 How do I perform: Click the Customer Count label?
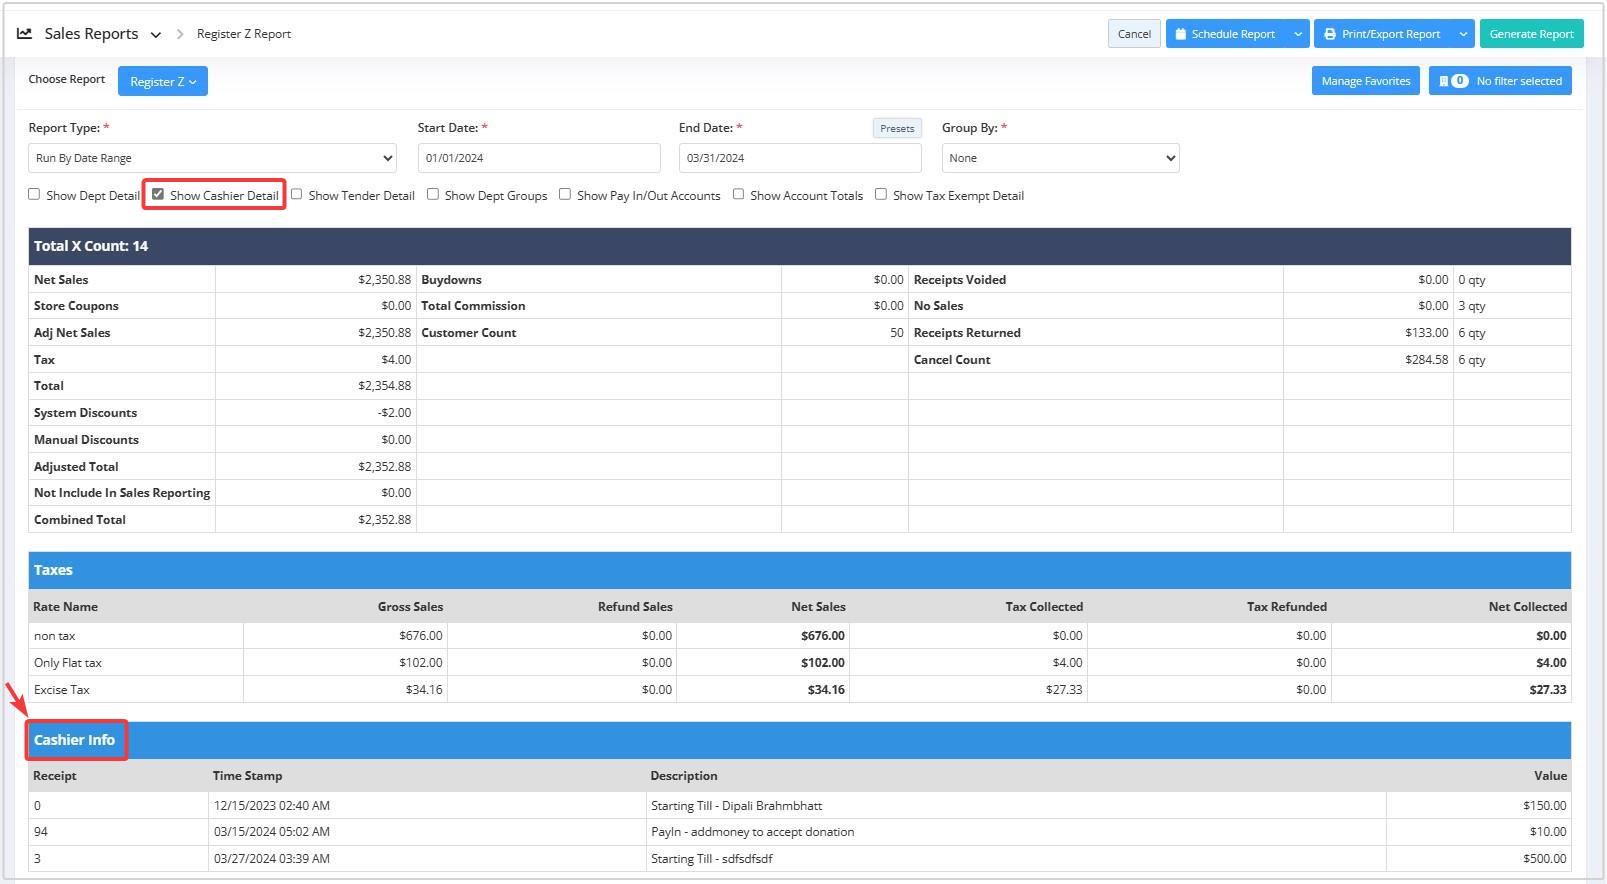[469, 333]
